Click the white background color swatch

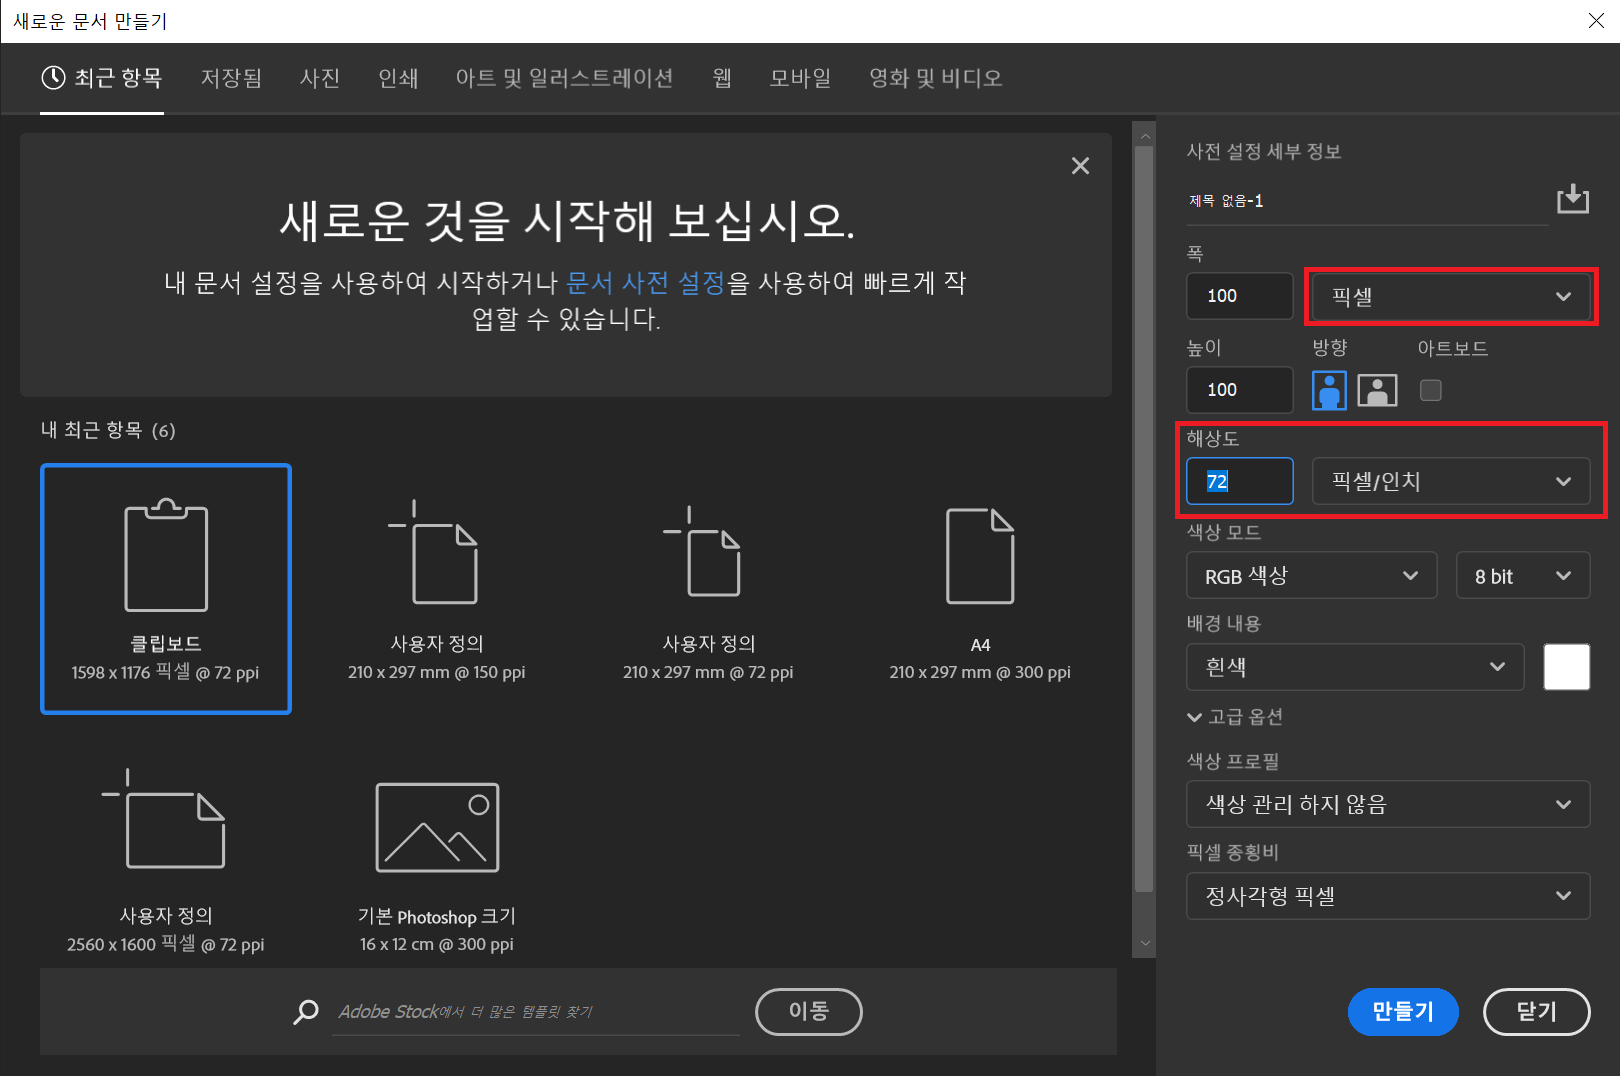(1567, 667)
